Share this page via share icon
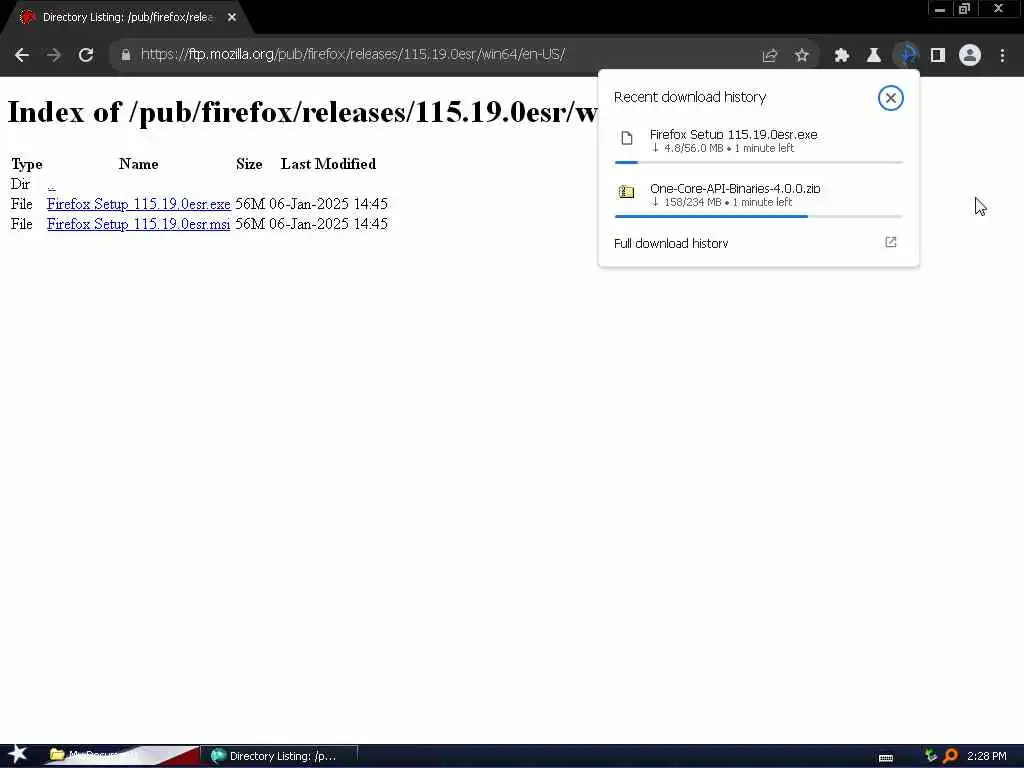The image size is (1024, 768). tap(770, 56)
